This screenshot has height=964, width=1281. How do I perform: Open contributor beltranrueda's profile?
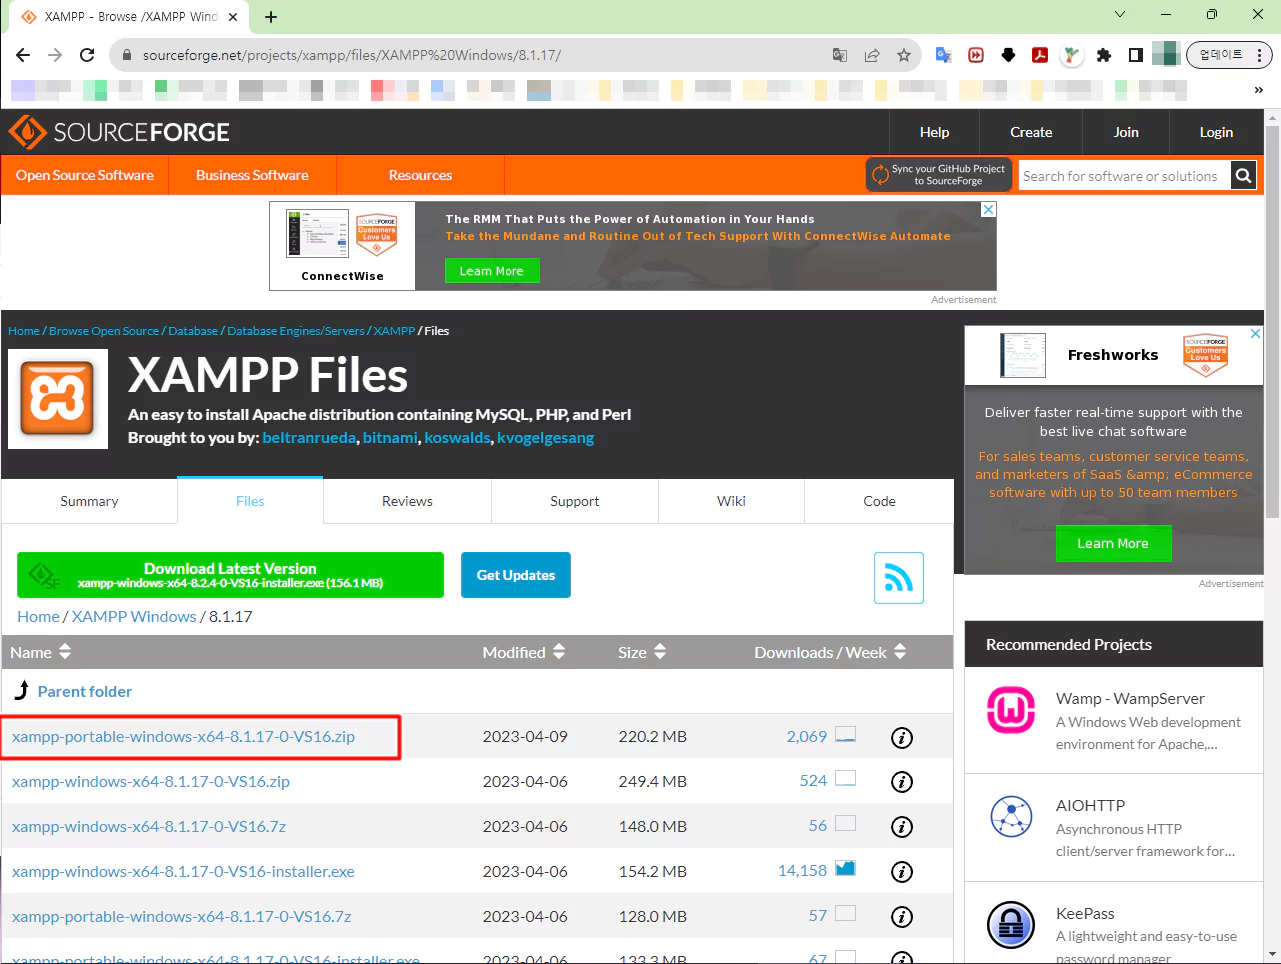coord(309,438)
